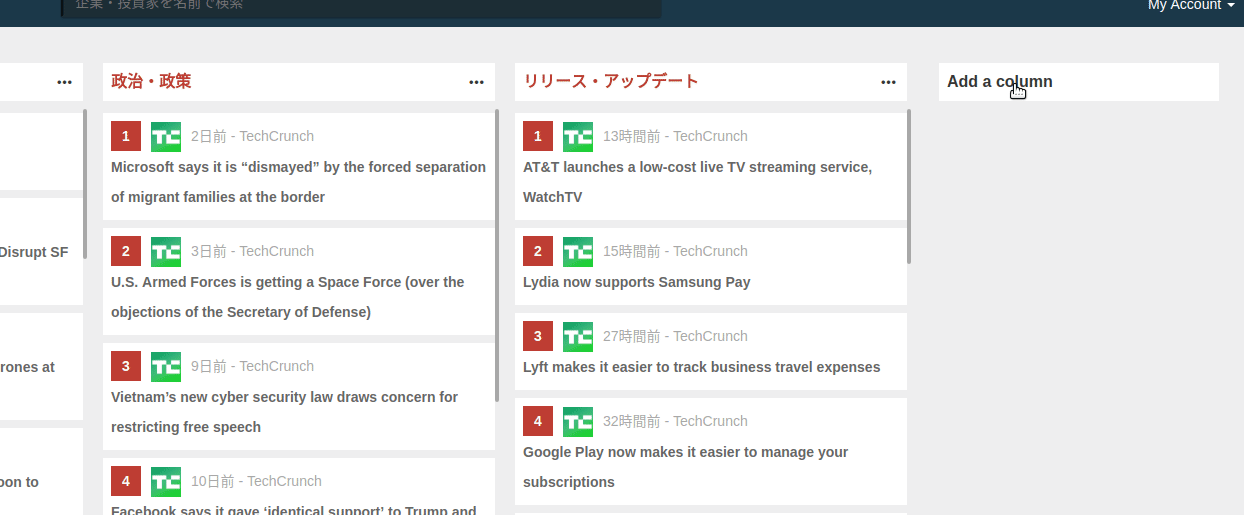This screenshot has width=1244, height=515.
Task: Click TechCrunch logo on Lyft travel expenses article
Action: pyautogui.click(x=578, y=336)
